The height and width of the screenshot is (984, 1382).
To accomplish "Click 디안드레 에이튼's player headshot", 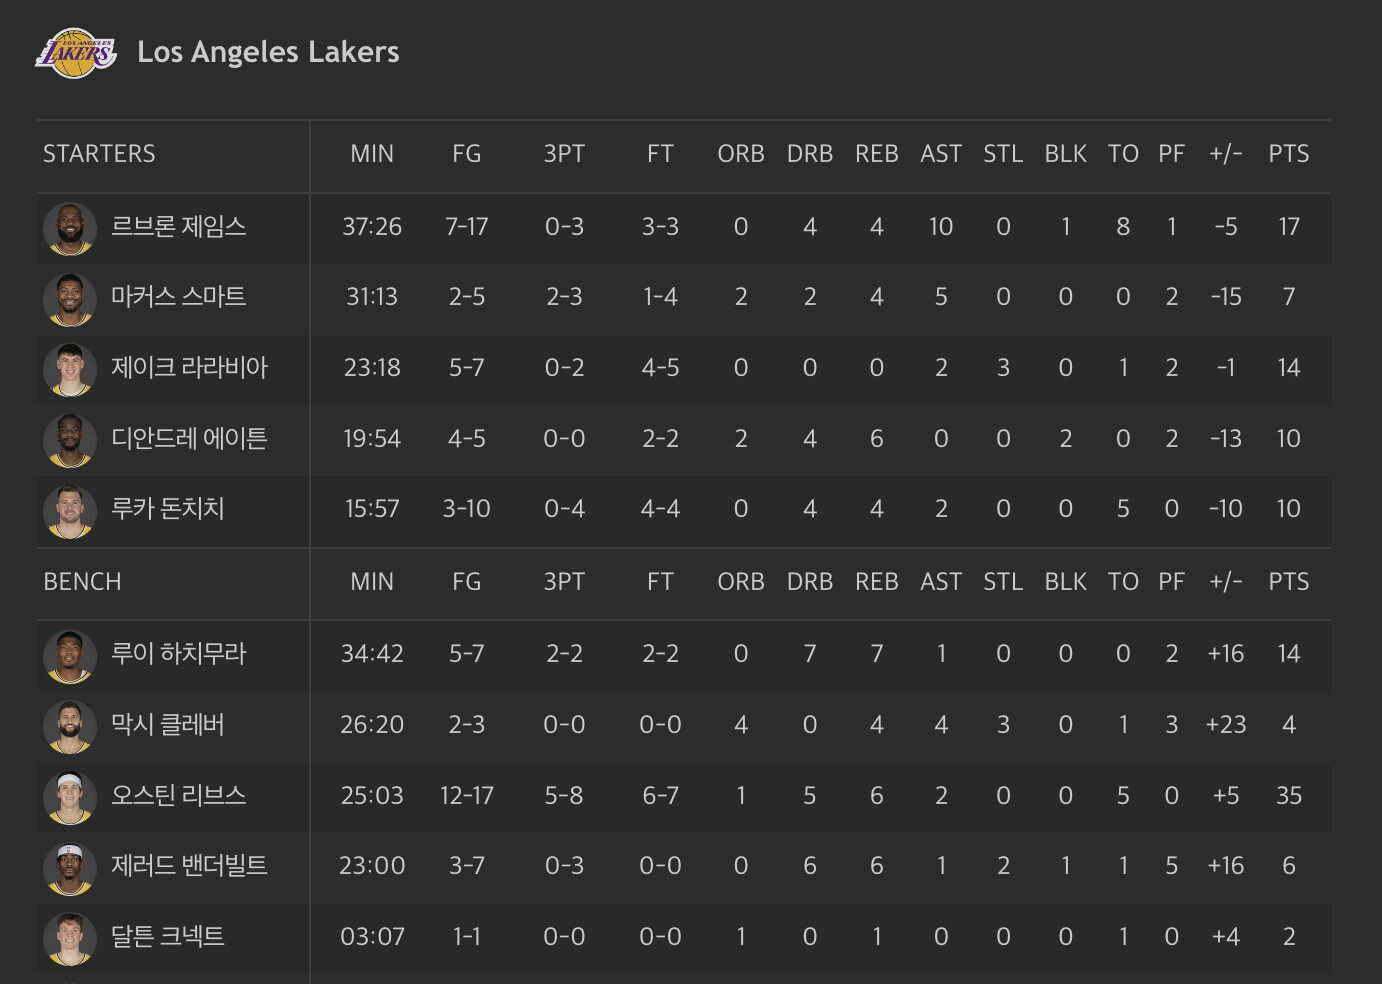I will pyautogui.click(x=70, y=440).
